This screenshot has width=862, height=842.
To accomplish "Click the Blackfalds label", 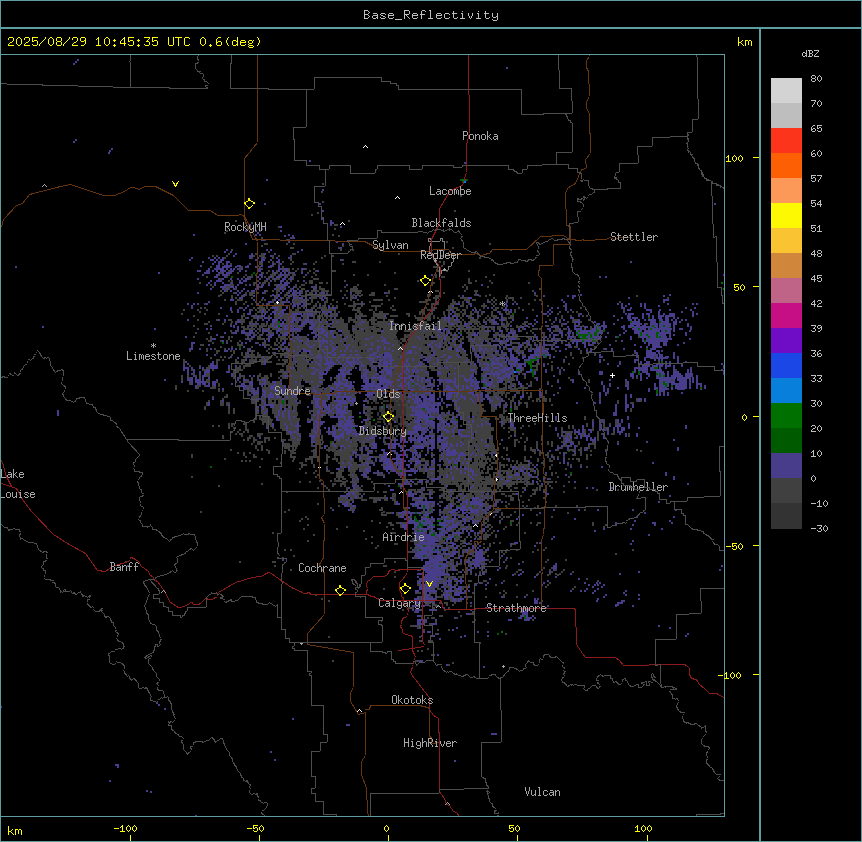I will (441, 223).
